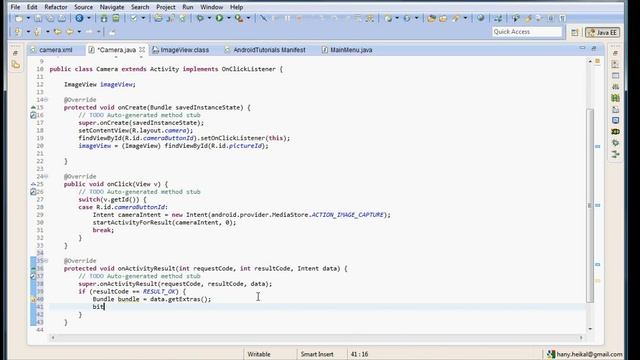This screenshot has width=640, height=360.
Task: Click the Open Perspective icon
Action: coord(575,32)
